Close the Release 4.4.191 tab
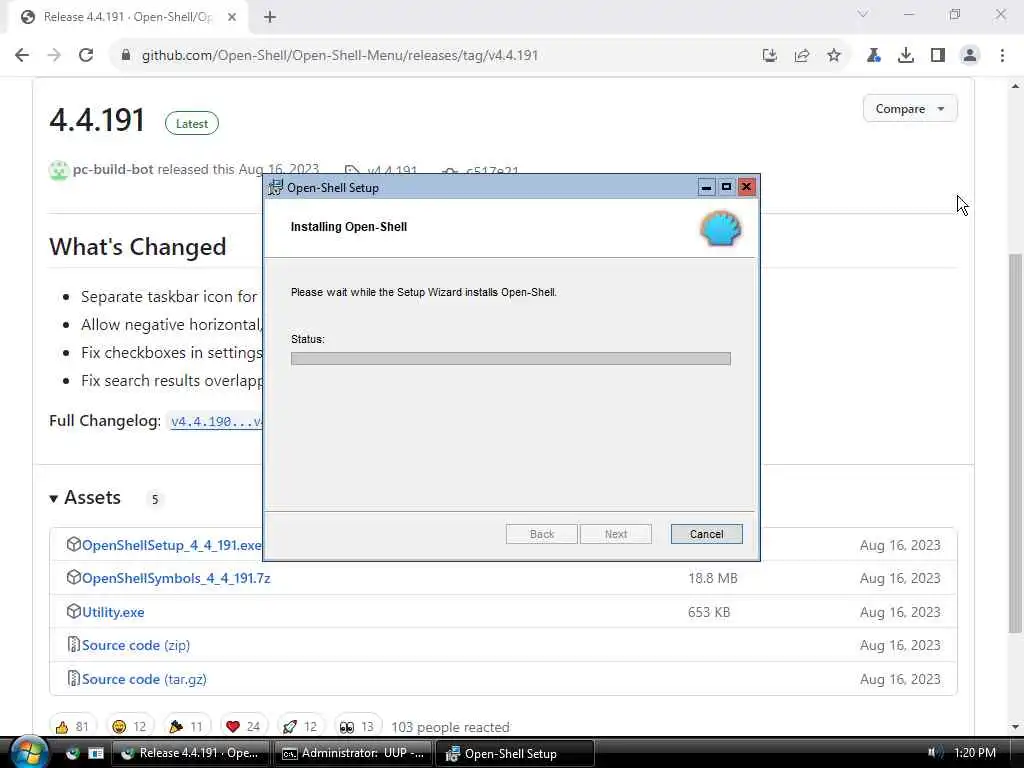Screen dimensions: 1024x768 tap(232, 17)
